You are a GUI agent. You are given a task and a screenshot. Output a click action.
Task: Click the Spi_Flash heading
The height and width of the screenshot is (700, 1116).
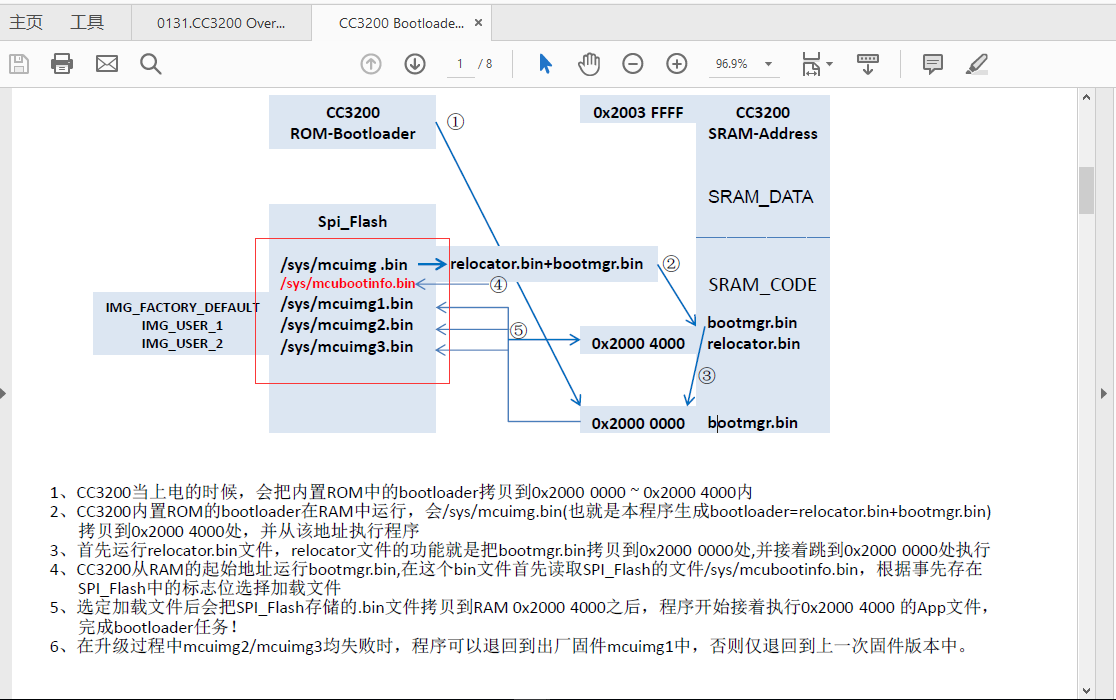352,222
